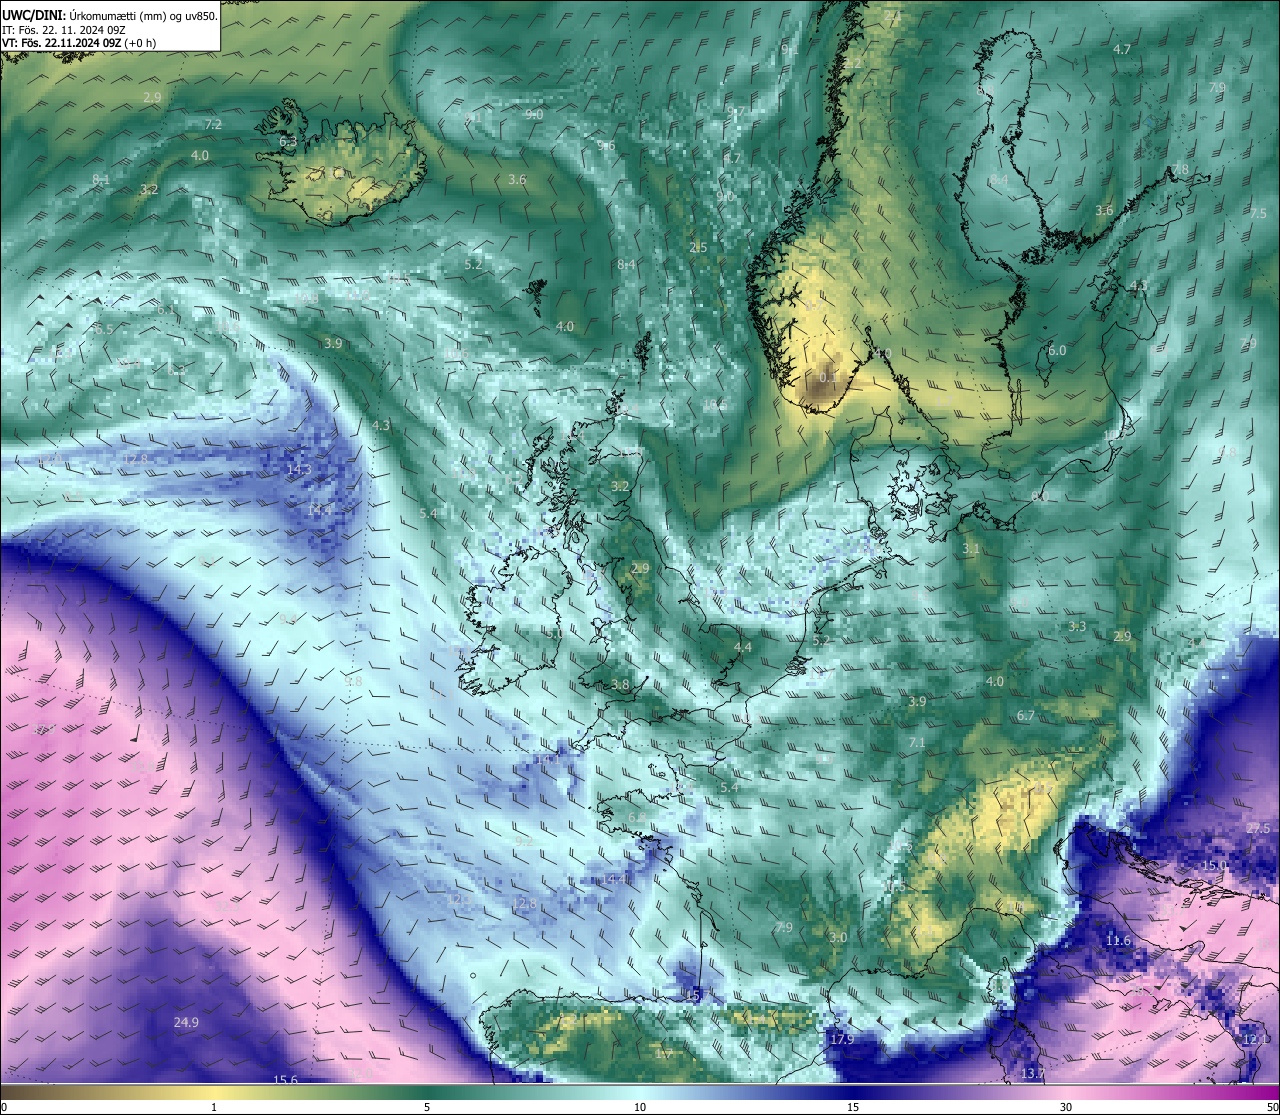1280x1115 pixels.
Task: Click color scale at the 1 tick
Action: pyautogui.click(x=214, y=1106)
